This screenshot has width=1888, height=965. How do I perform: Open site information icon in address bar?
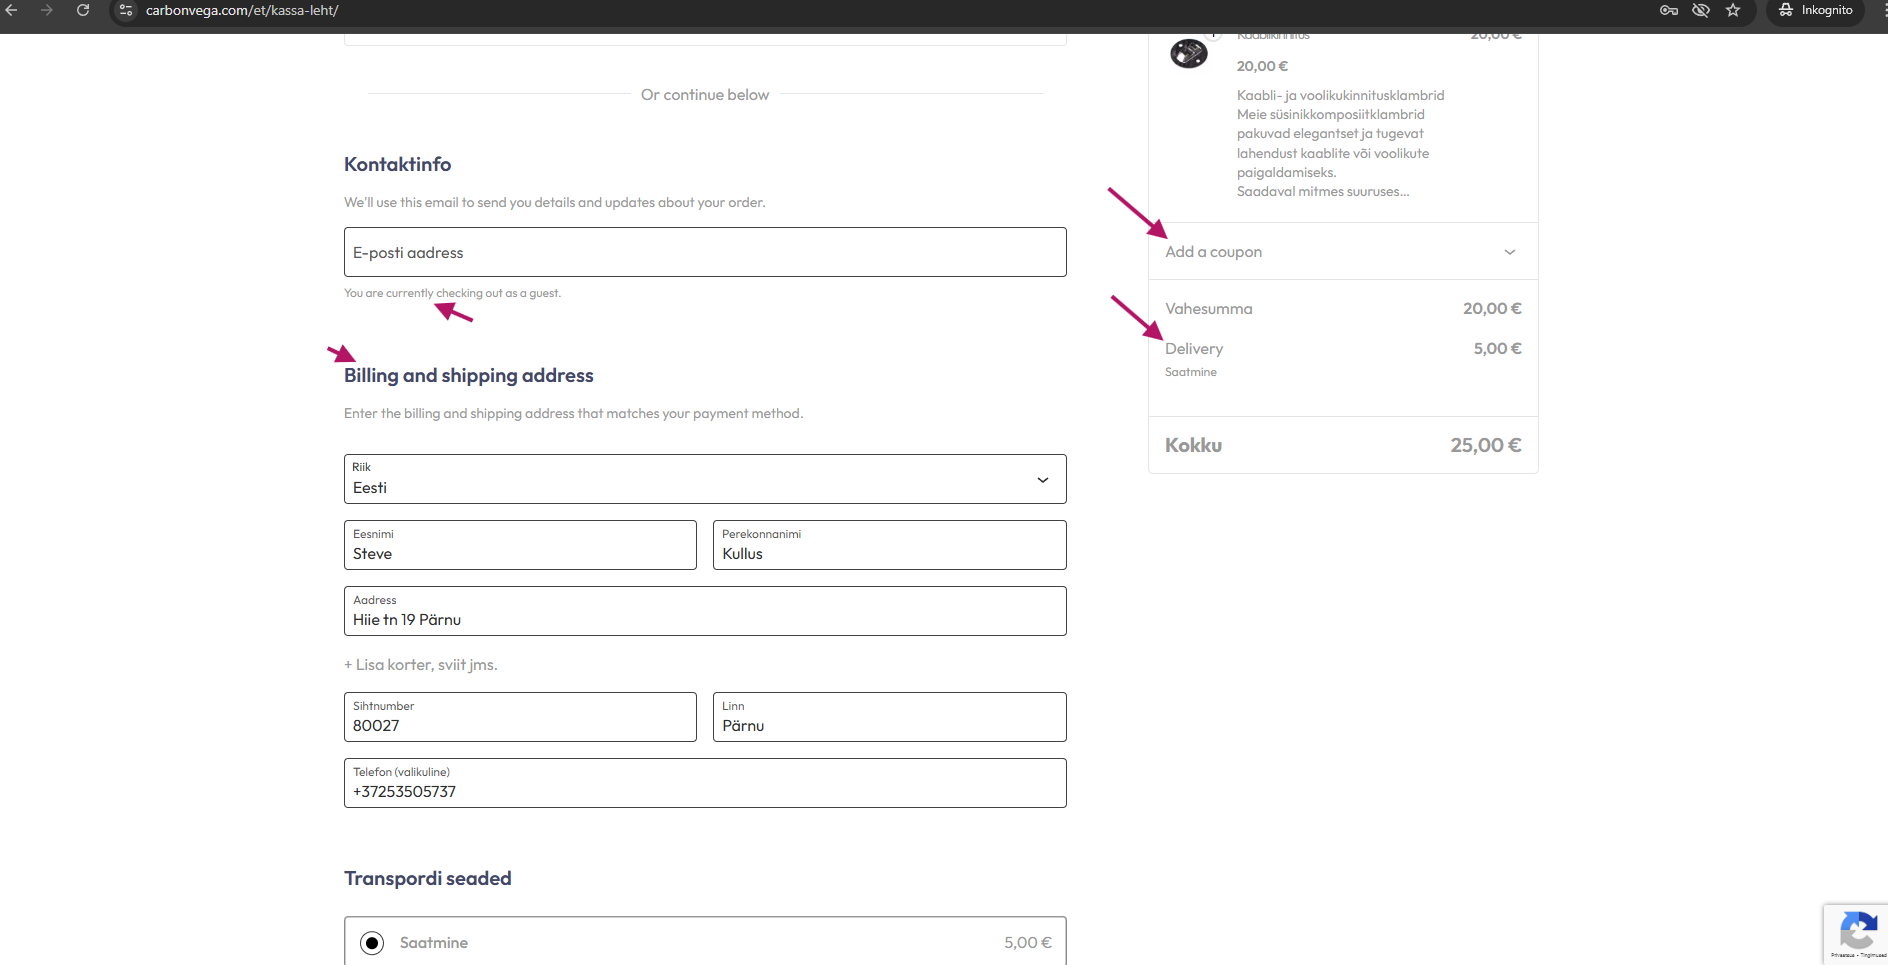[x=126, y=10]
